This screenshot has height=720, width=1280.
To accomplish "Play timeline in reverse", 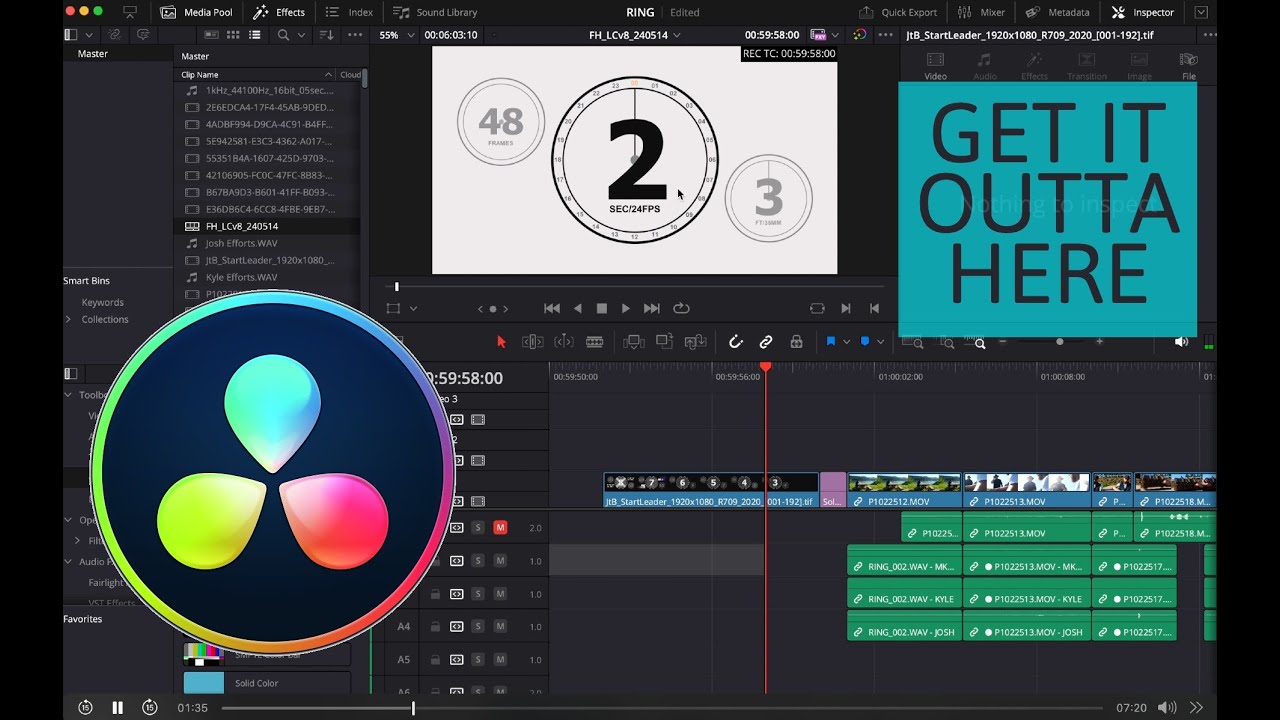I will pyautogui.click(x=577, y=309).
